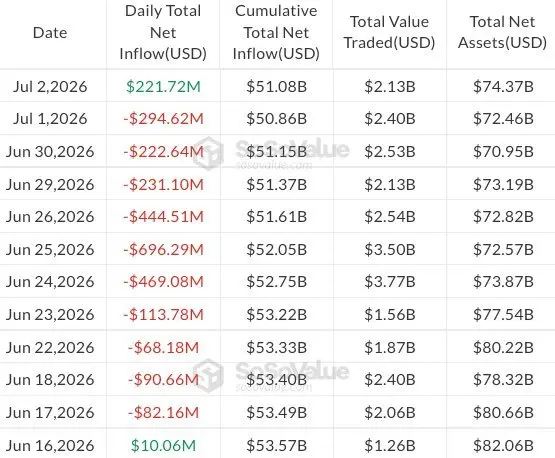Screen dimensions: 555x458
Task: Select the Date column header
Action: point(50,33)
